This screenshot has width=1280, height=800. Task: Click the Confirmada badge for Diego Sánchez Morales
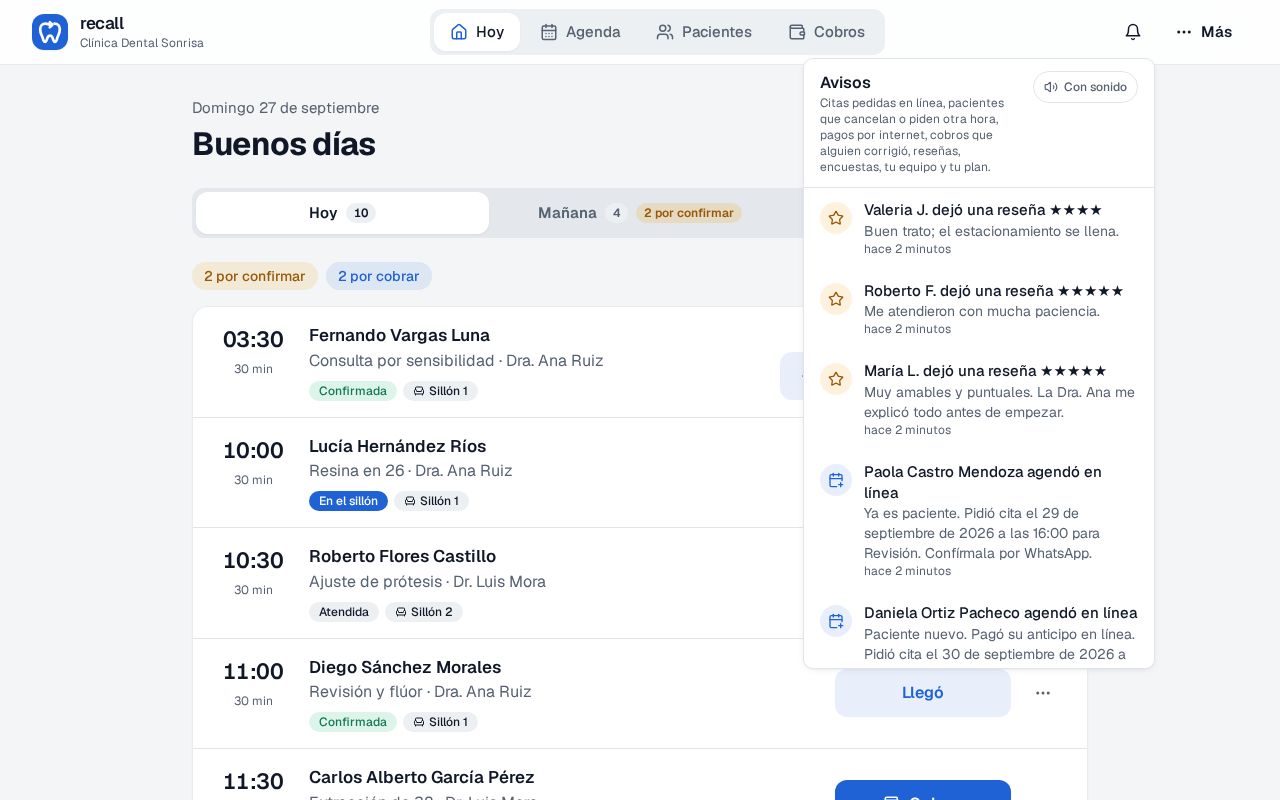point(353,722)
